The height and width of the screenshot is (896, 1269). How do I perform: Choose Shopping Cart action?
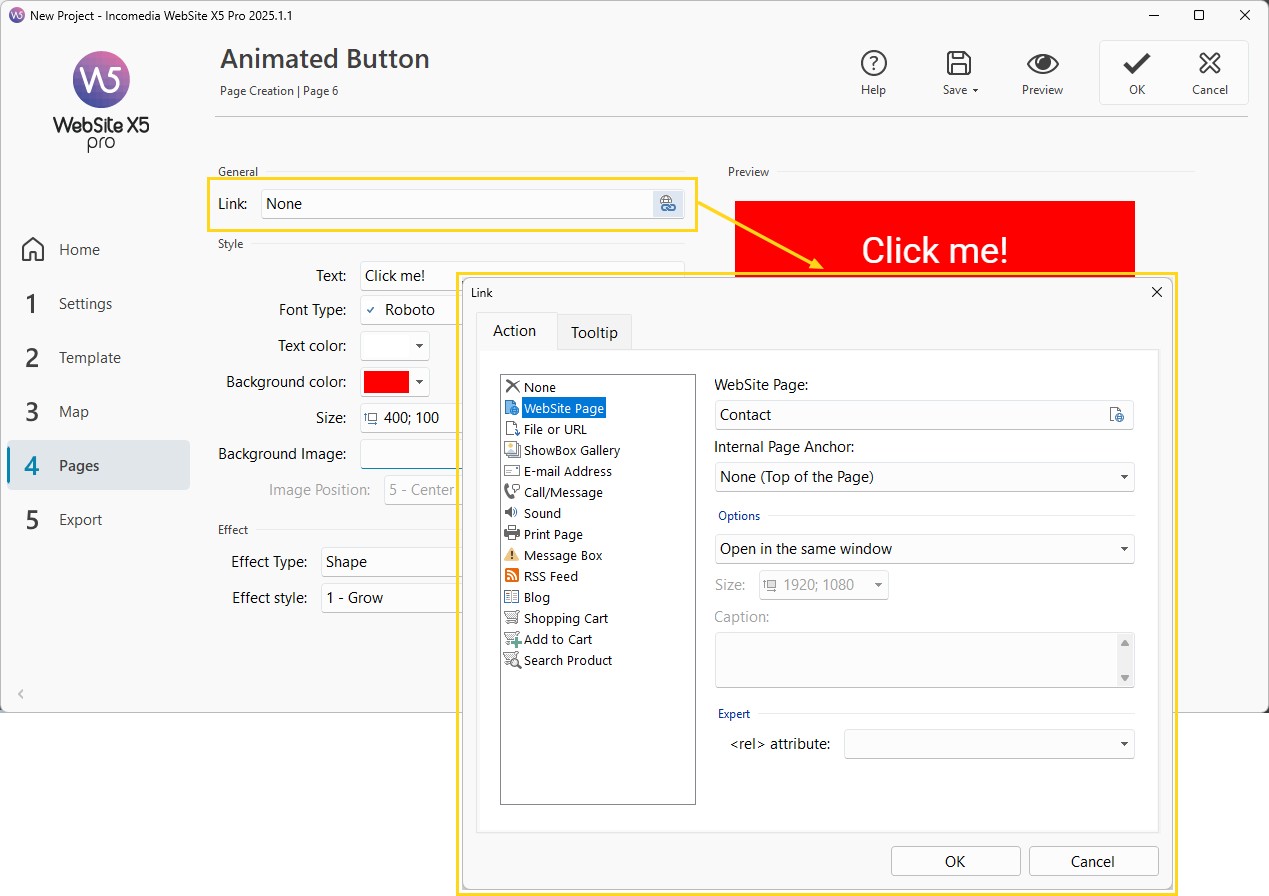pyautogui.click(x=556, y=618)
